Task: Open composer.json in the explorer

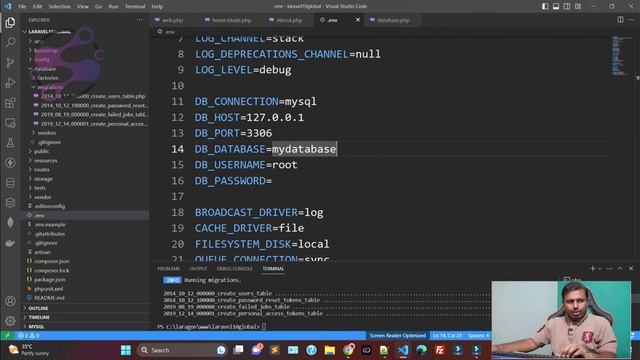Action: coord(51,261)
